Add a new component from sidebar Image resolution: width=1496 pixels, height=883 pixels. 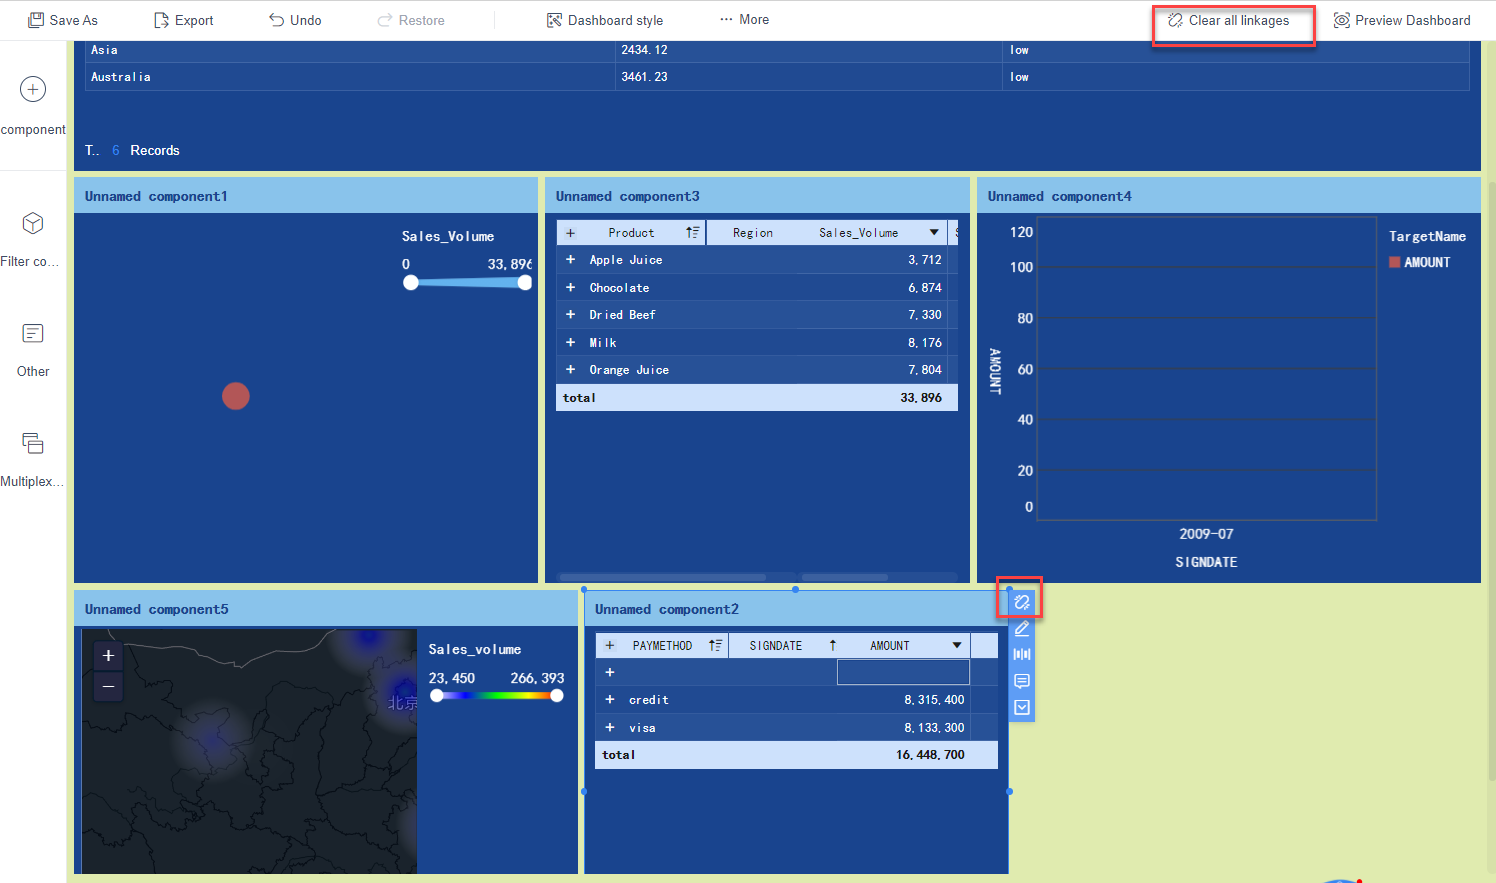[33, 106]
